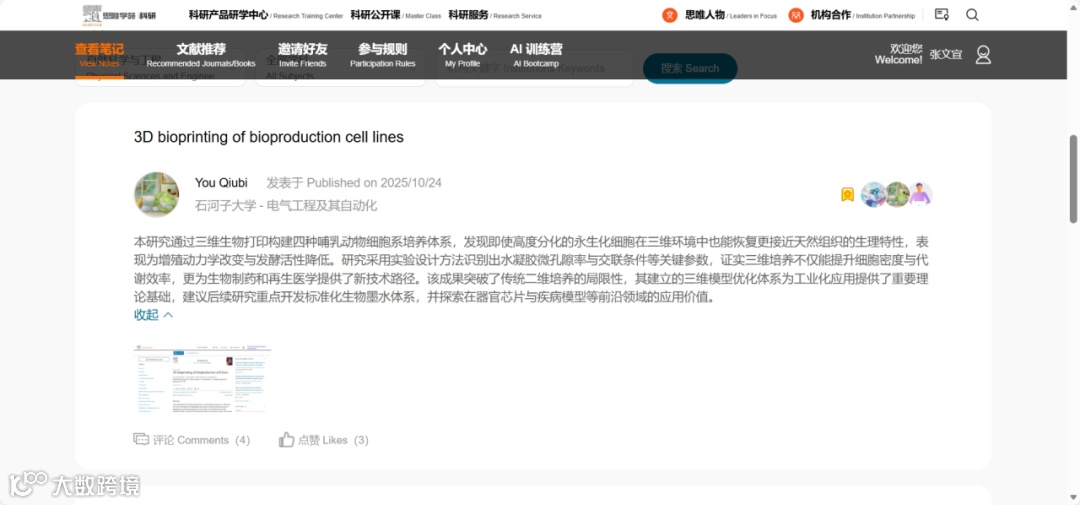Click the middle liker avatar in the group

(x=897, y=194)
